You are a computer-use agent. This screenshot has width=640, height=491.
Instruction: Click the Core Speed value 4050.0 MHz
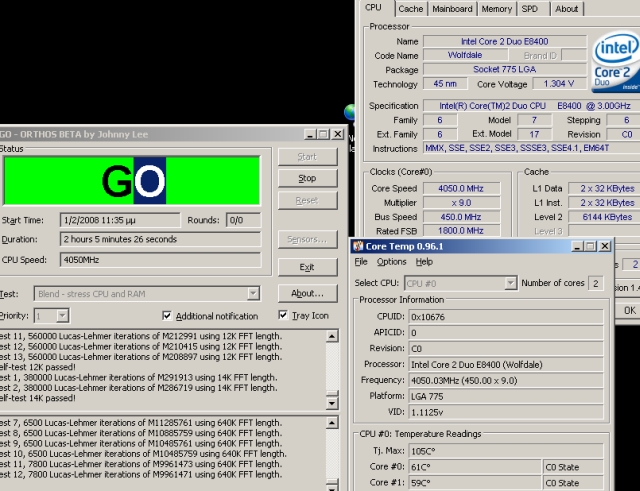461,188
